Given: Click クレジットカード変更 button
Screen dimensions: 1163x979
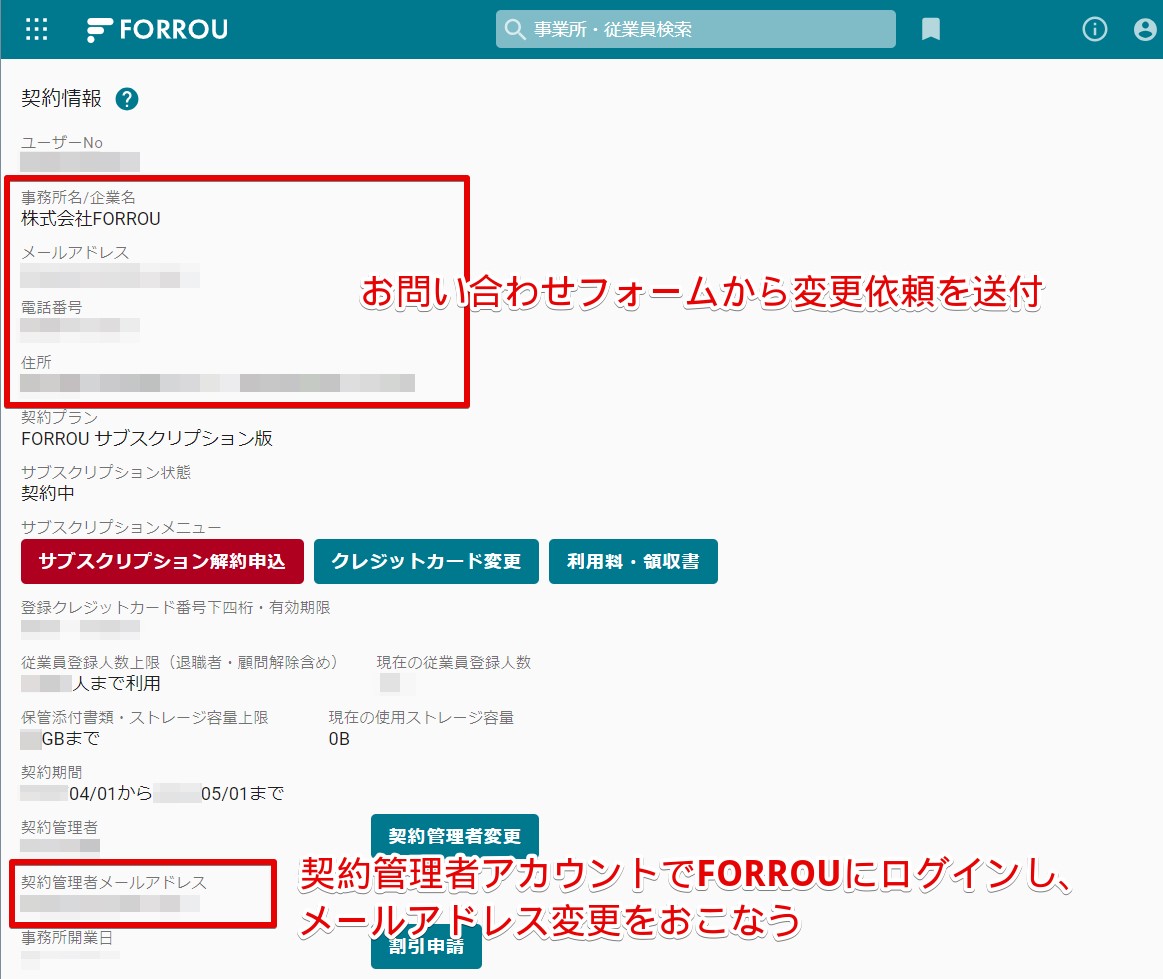Looking at the screenshot, I should (x=426, y=561).
